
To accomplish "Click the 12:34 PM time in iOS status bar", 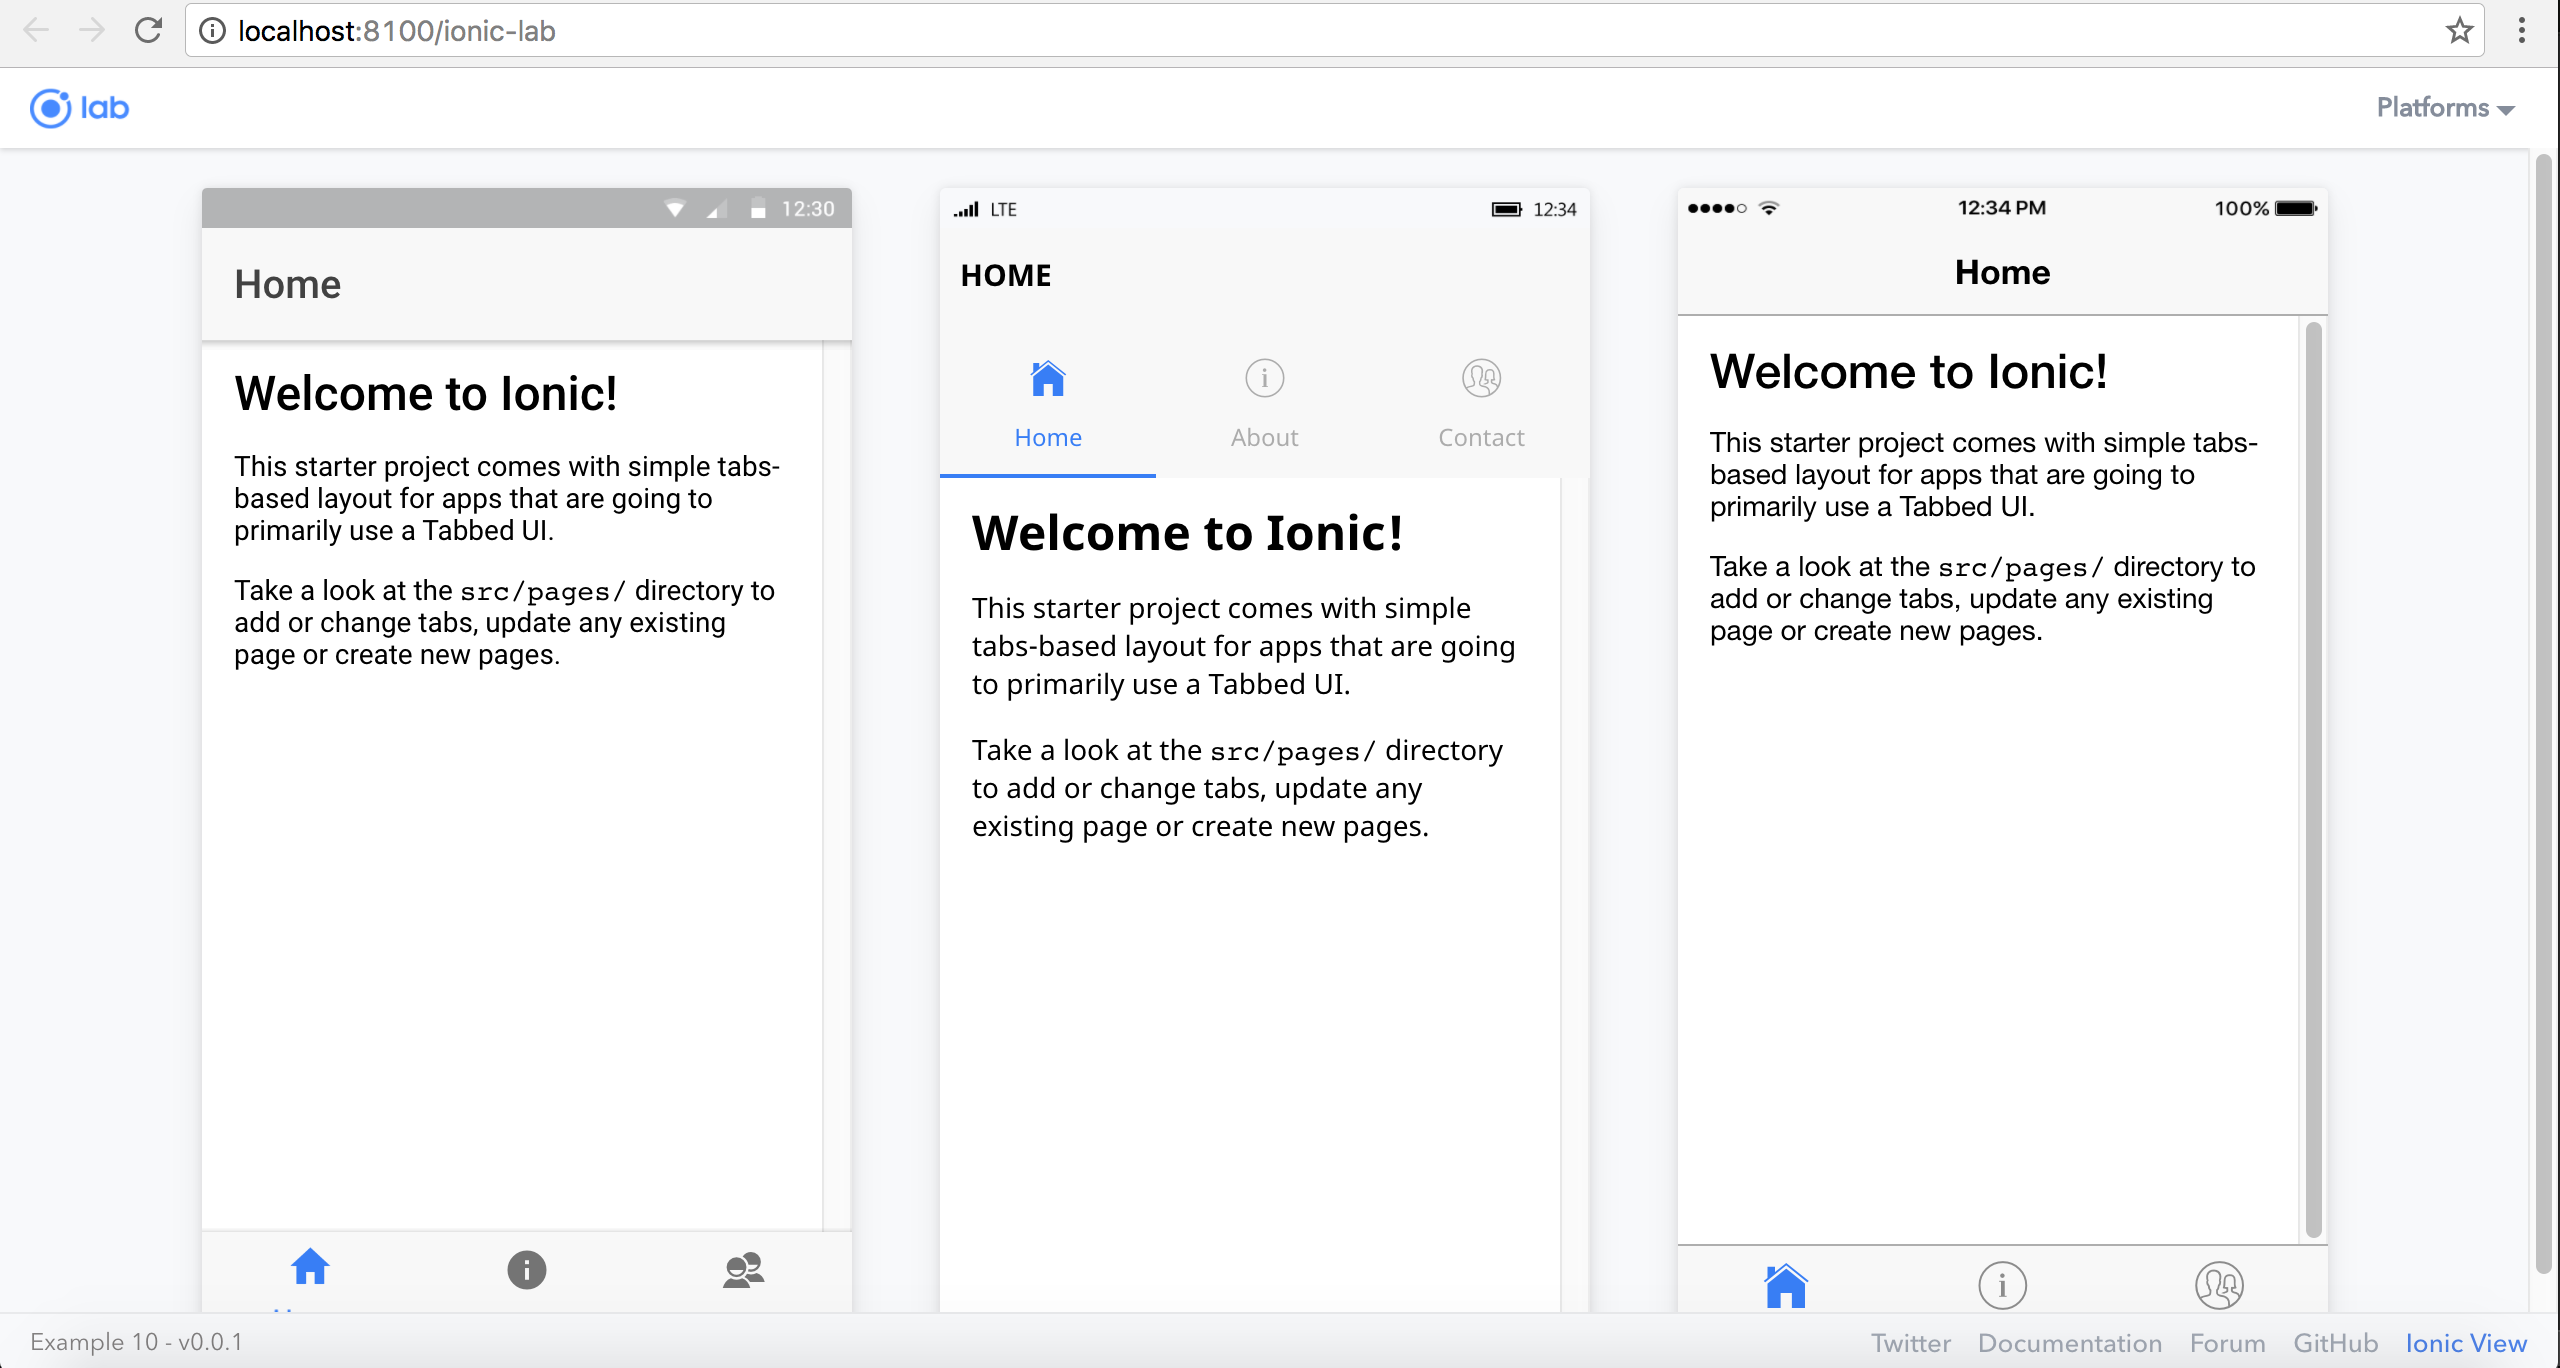I will [2001, 208].
